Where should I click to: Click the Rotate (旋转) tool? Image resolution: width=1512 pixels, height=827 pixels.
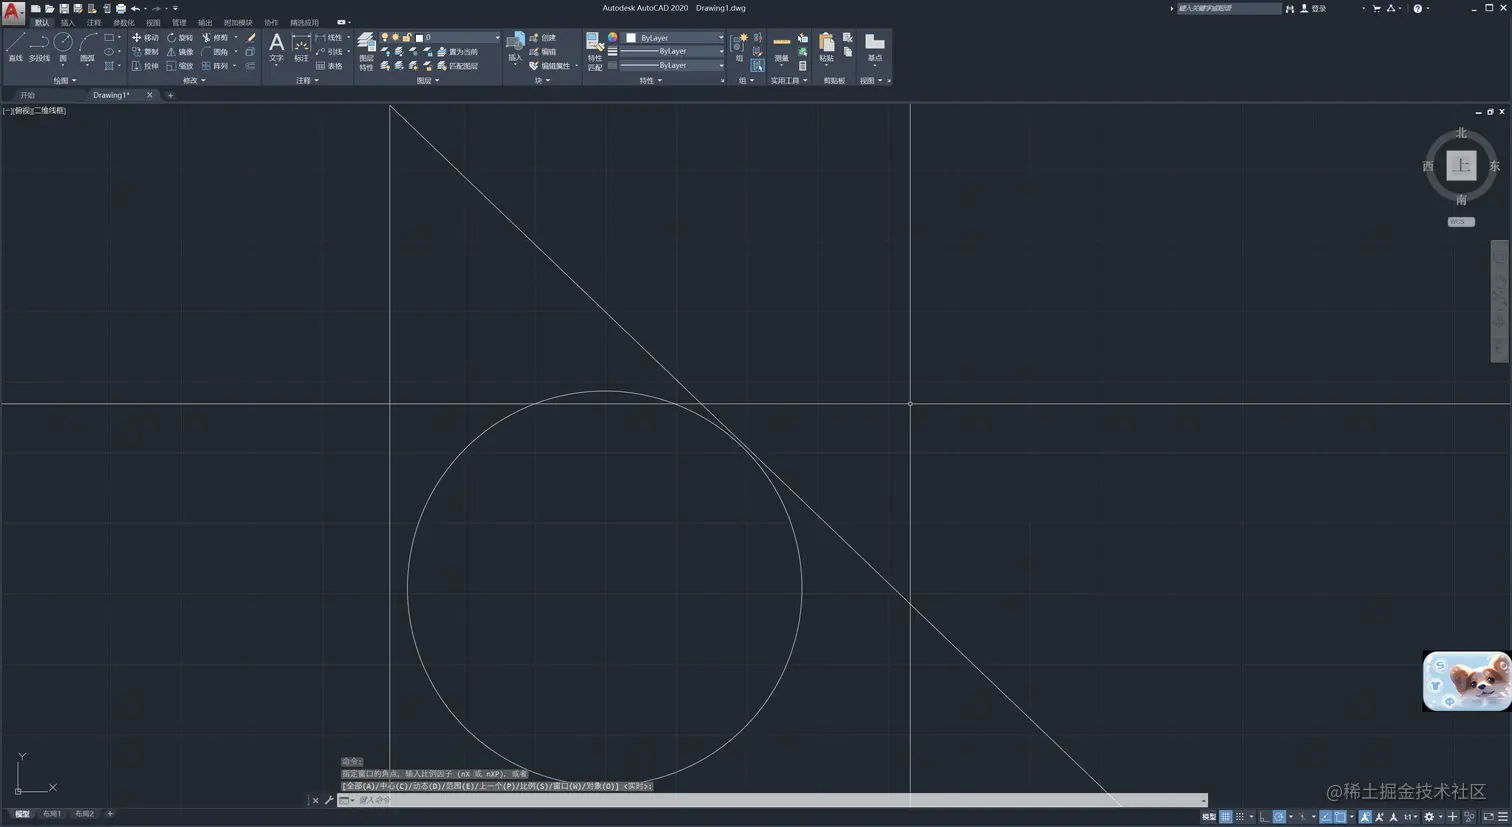coord(180,37)
